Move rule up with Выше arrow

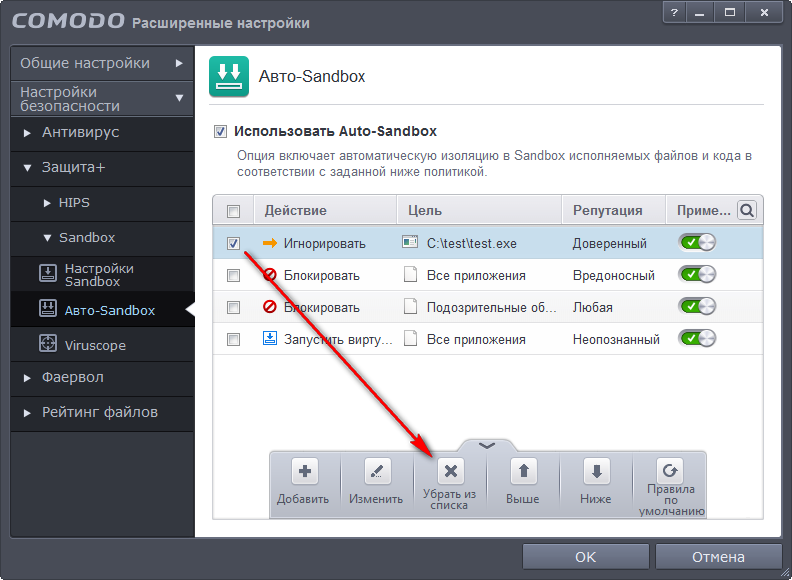523,472
